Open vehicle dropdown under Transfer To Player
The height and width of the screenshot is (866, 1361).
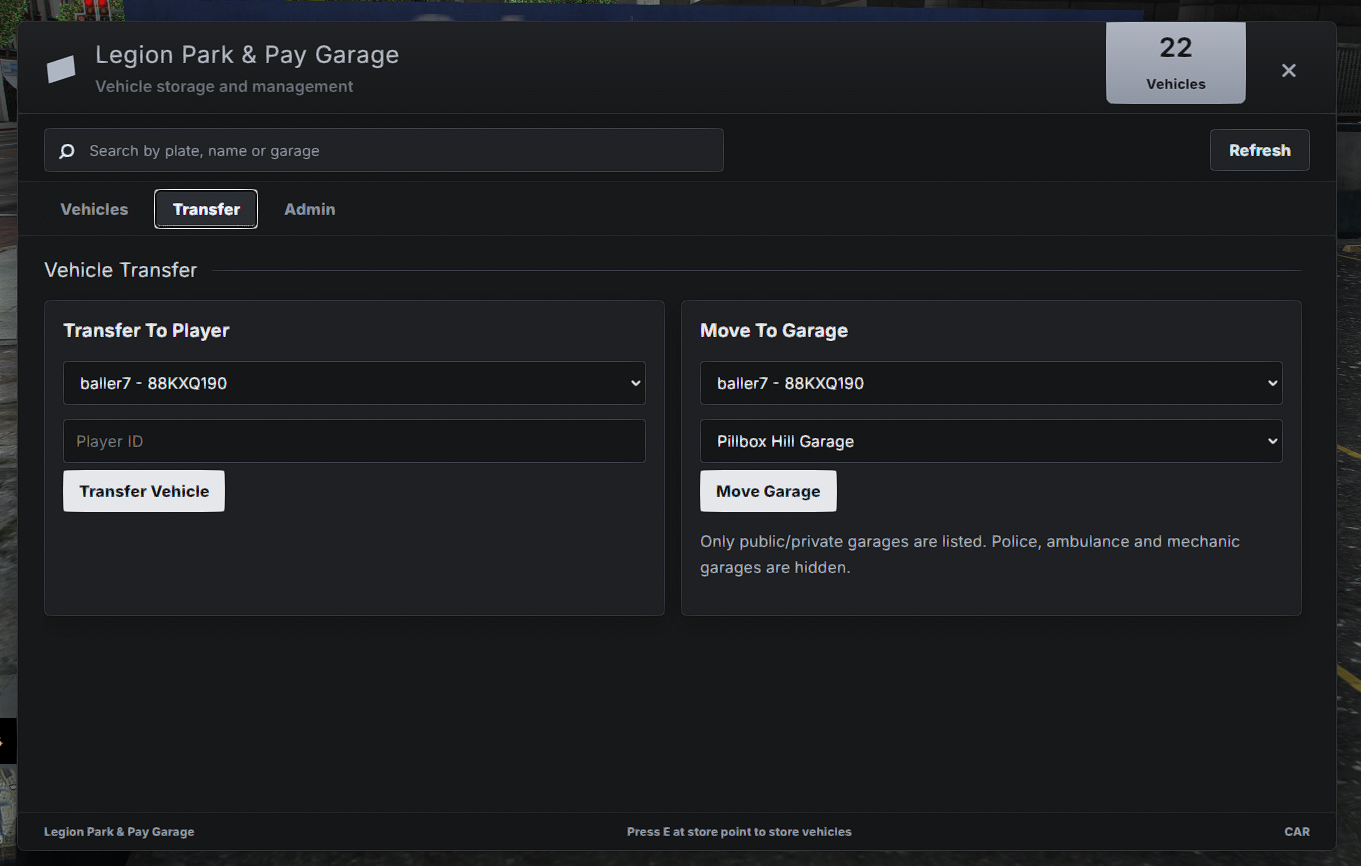354,383
